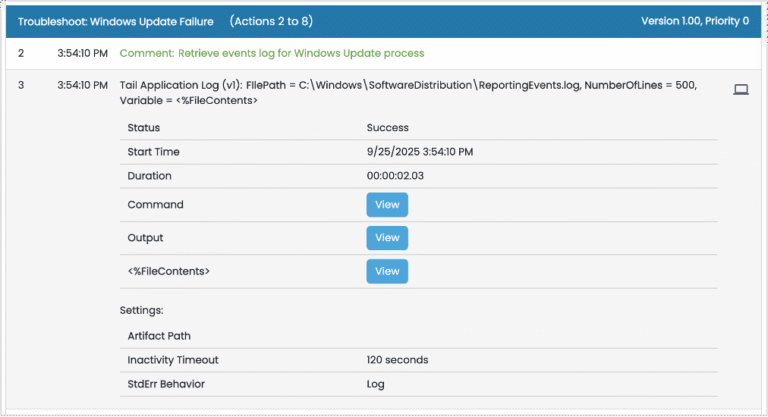Click the StdErr Behavior Log value
This screenshot has width=768, height=417.
(376, 384)
